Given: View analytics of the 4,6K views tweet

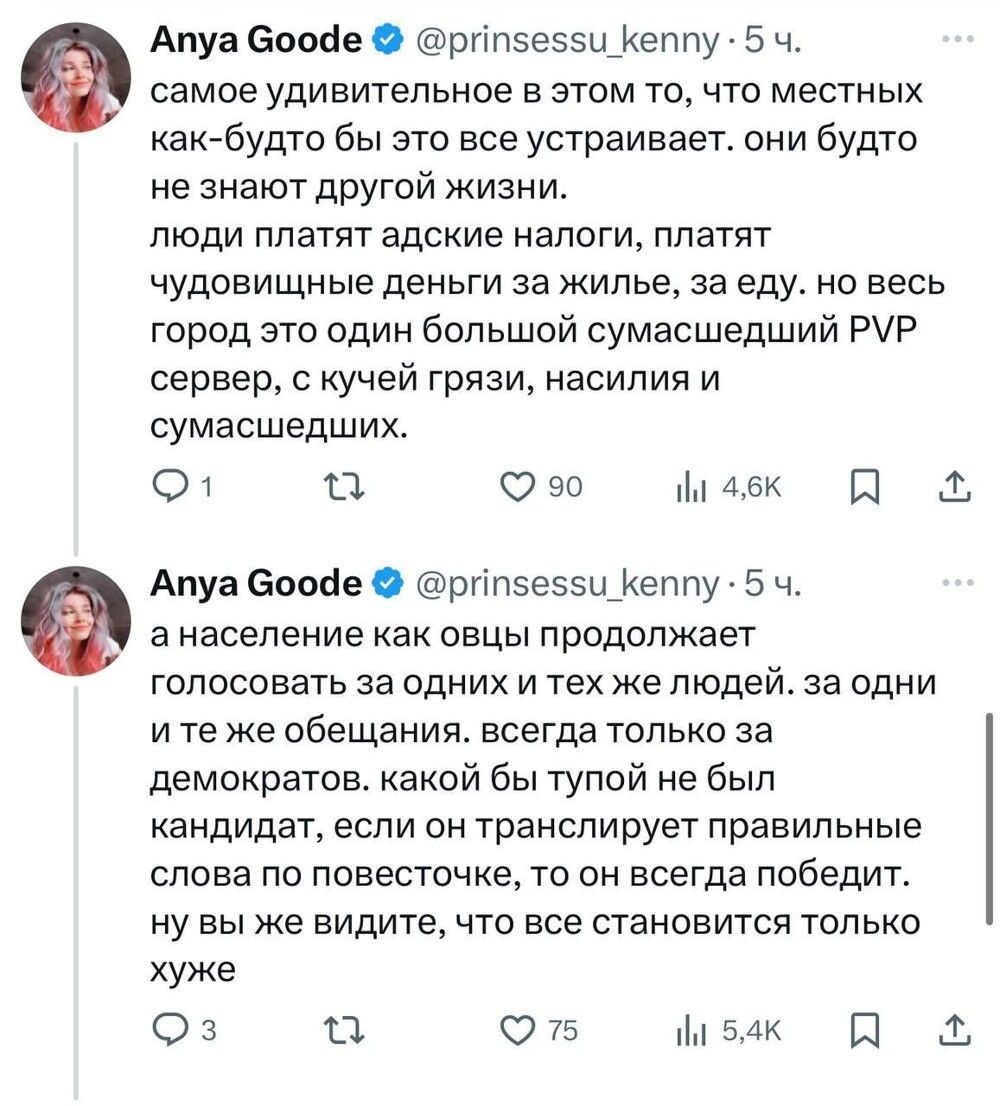Looking at the screenshot, I should click(x=688, y=487).
